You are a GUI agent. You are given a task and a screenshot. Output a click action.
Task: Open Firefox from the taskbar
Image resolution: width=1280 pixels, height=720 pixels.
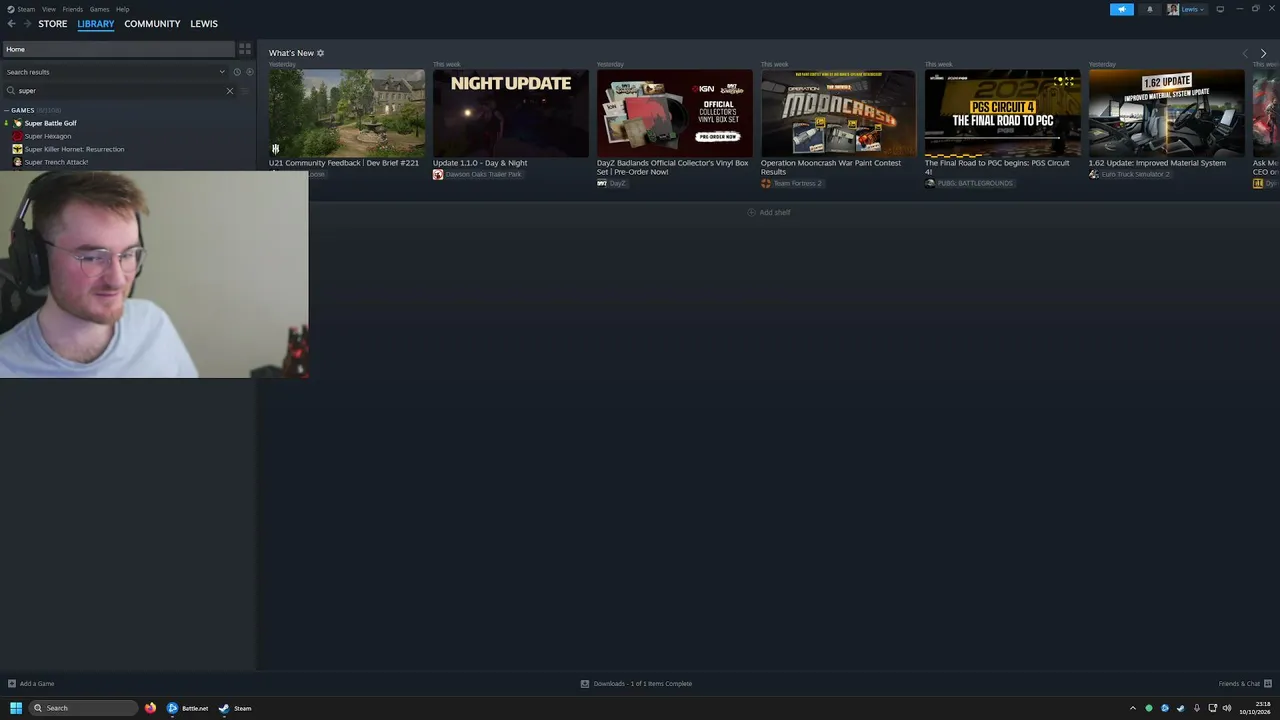tap(150, 708)
